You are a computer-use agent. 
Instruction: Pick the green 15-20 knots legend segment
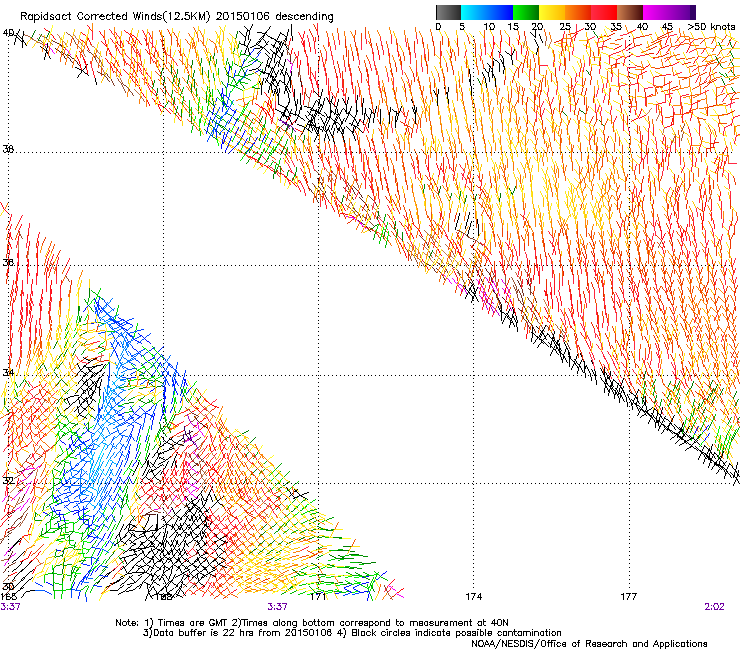(526, 12)
